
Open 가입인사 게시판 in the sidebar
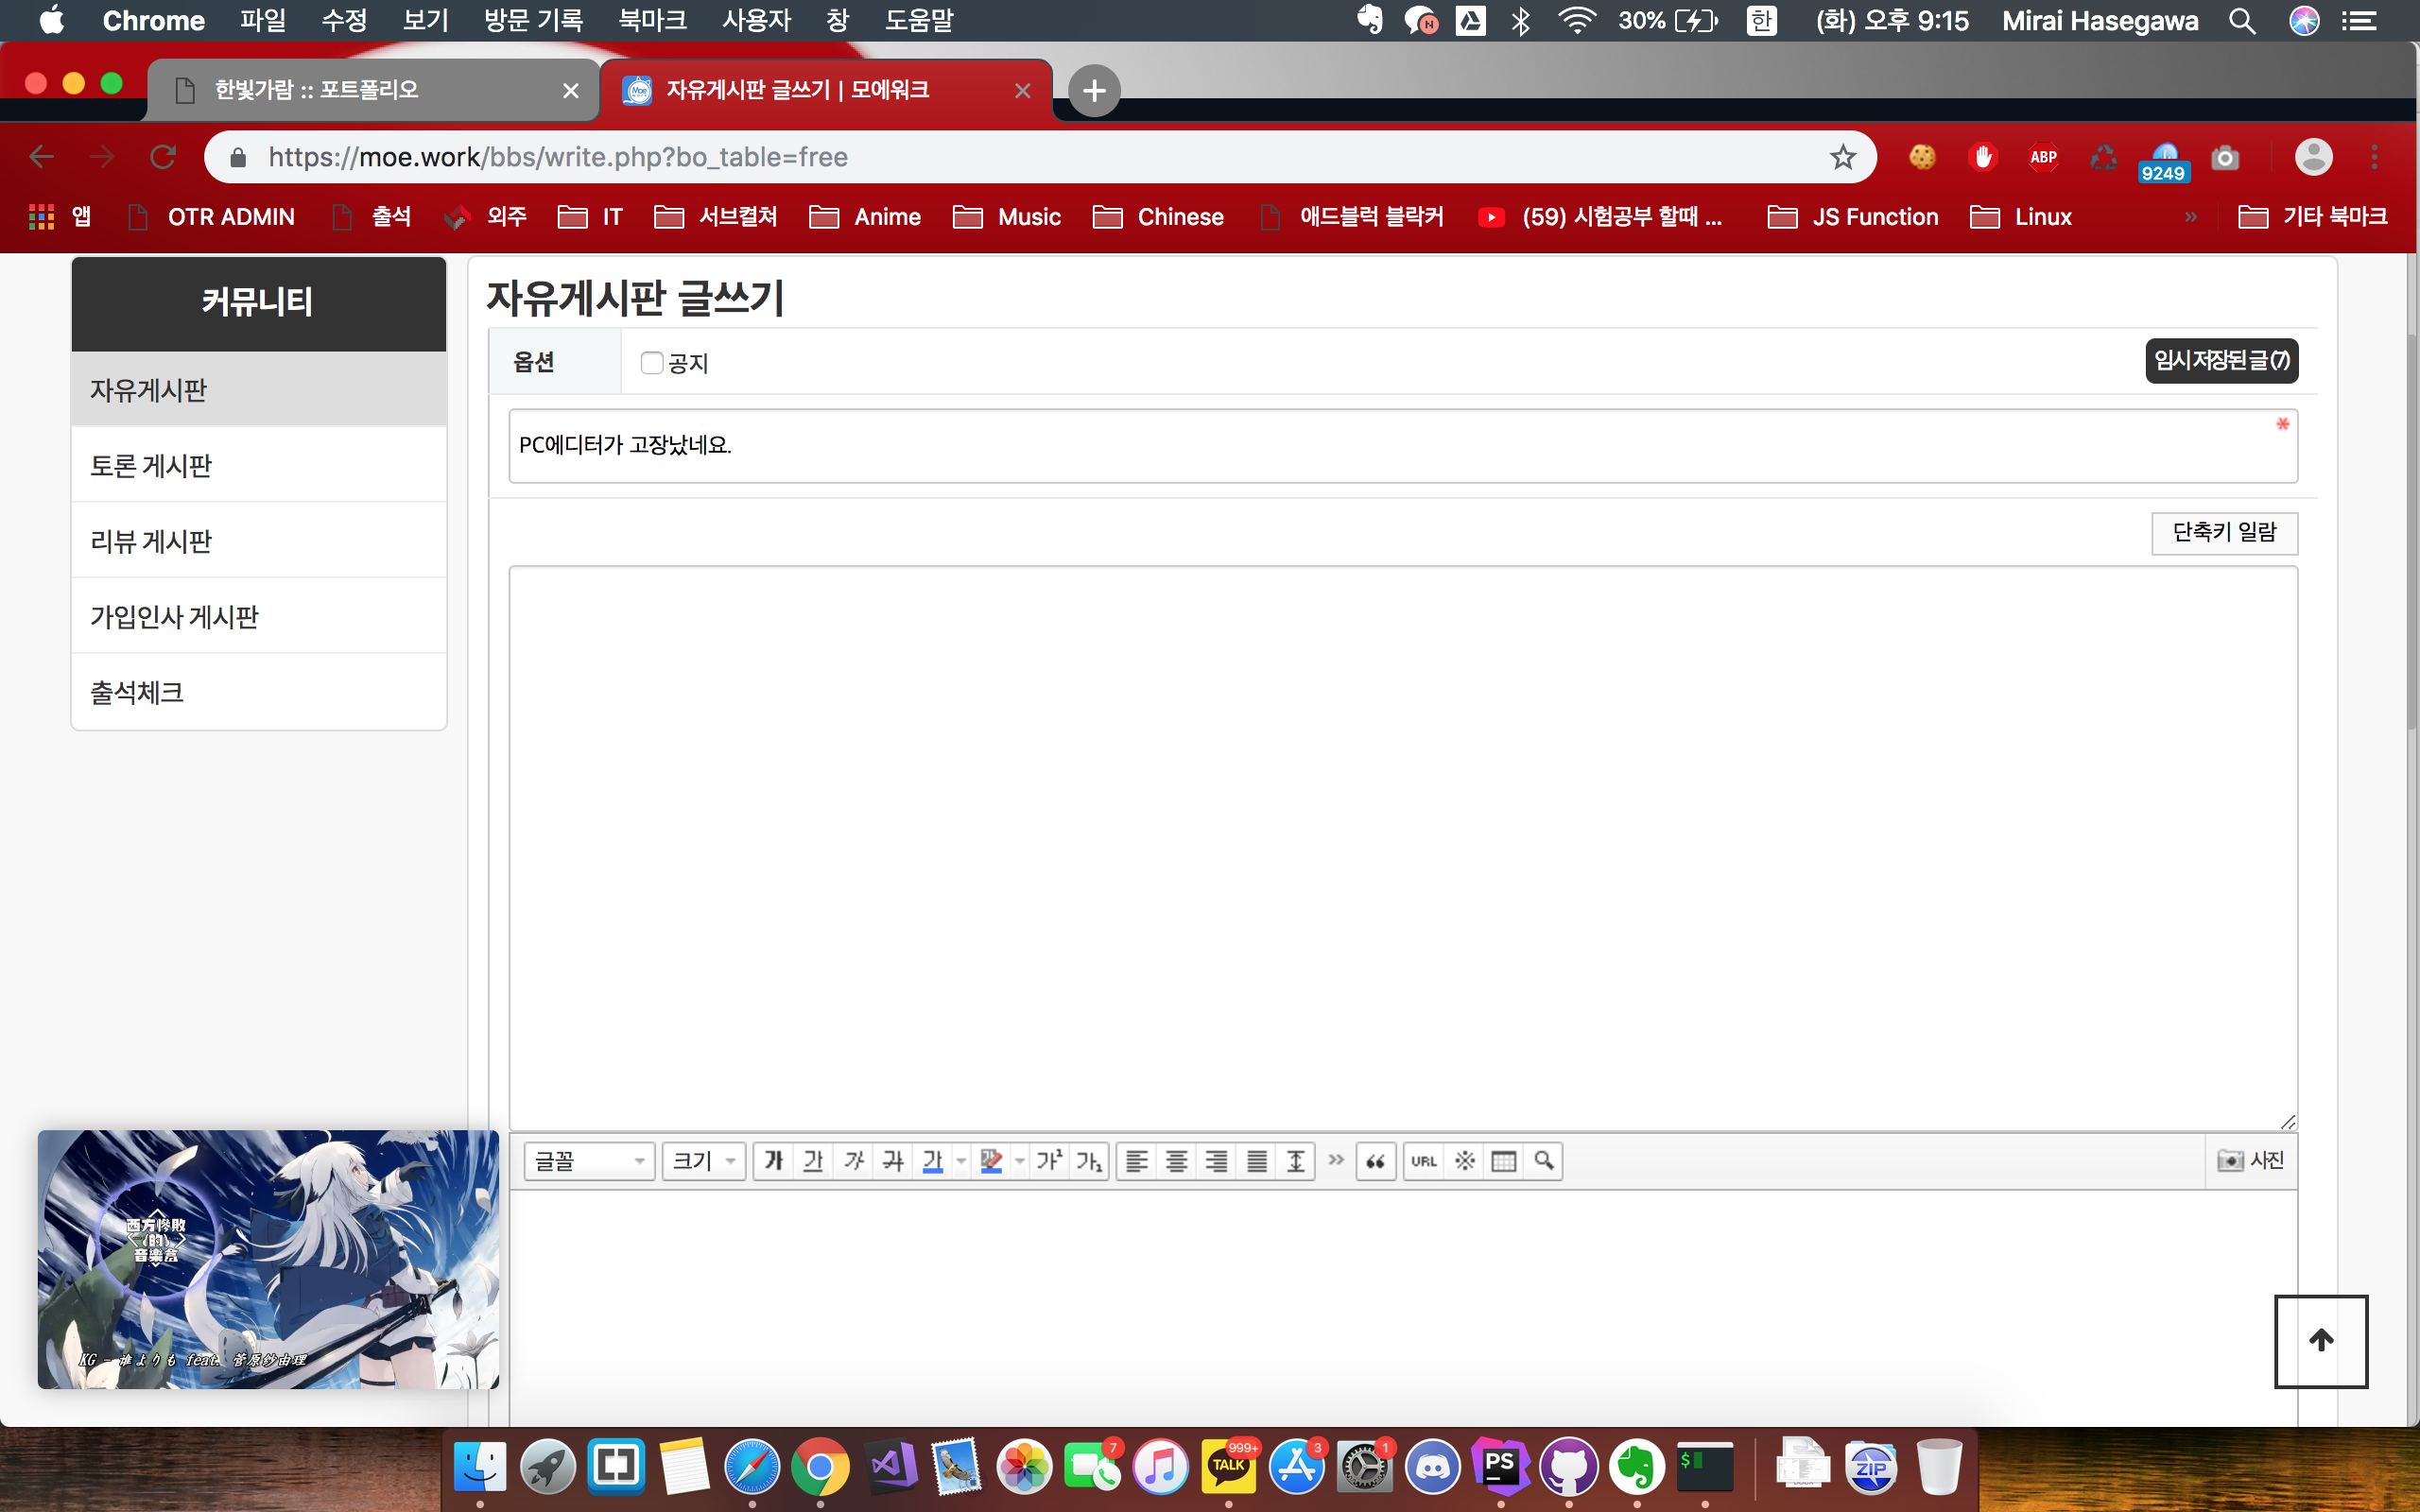pos(259,616)
